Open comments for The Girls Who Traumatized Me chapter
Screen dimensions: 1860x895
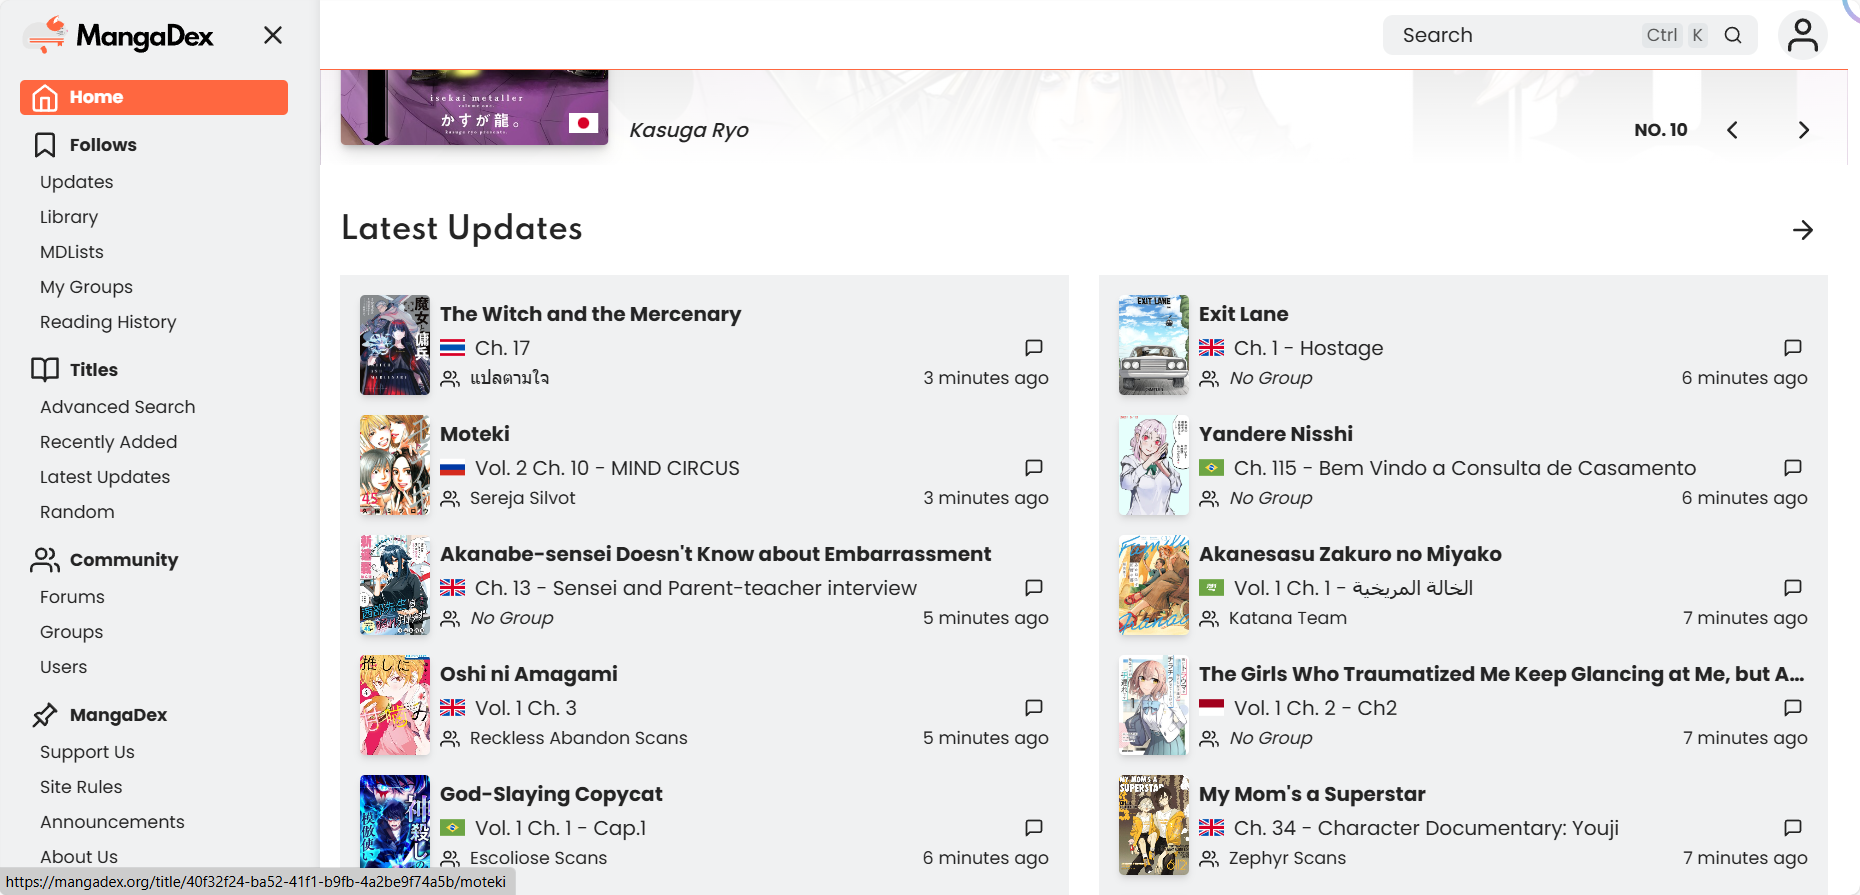1793,707
